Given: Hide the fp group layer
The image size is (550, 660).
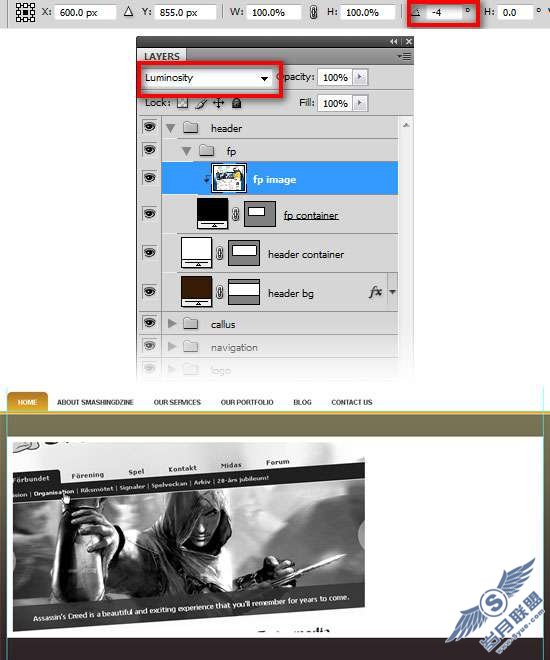Looking at the screenshot, I should click(x=149, y=150).
